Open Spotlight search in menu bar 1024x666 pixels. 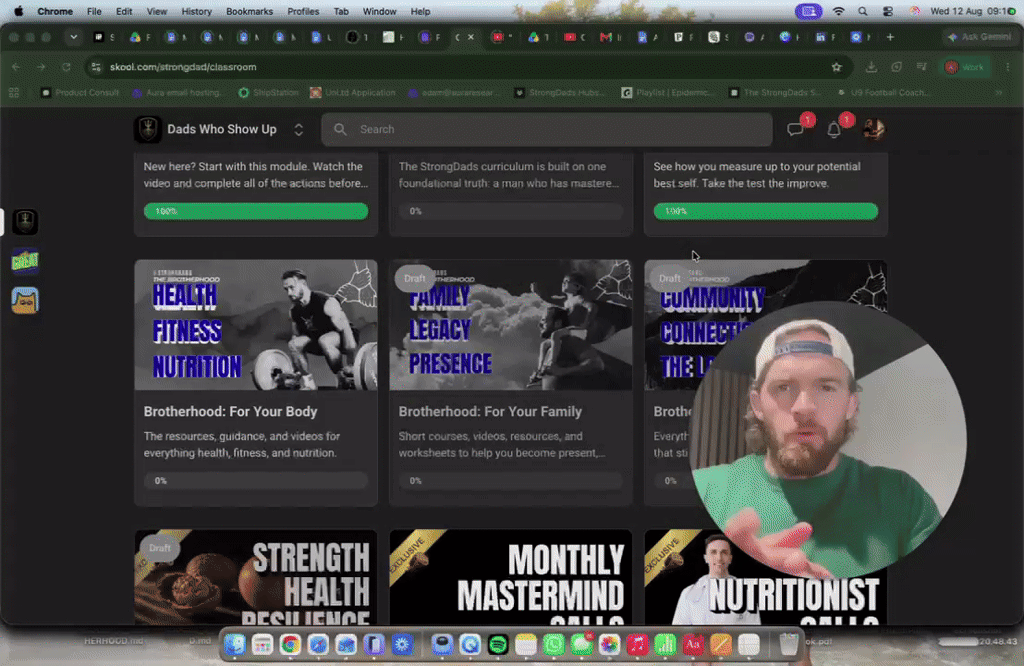863,11
